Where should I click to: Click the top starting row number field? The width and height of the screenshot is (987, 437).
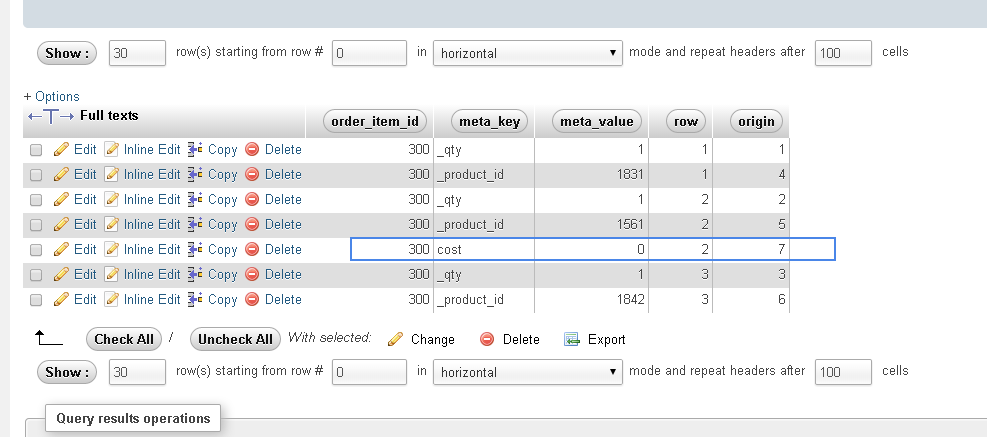[x=367, y=53]
